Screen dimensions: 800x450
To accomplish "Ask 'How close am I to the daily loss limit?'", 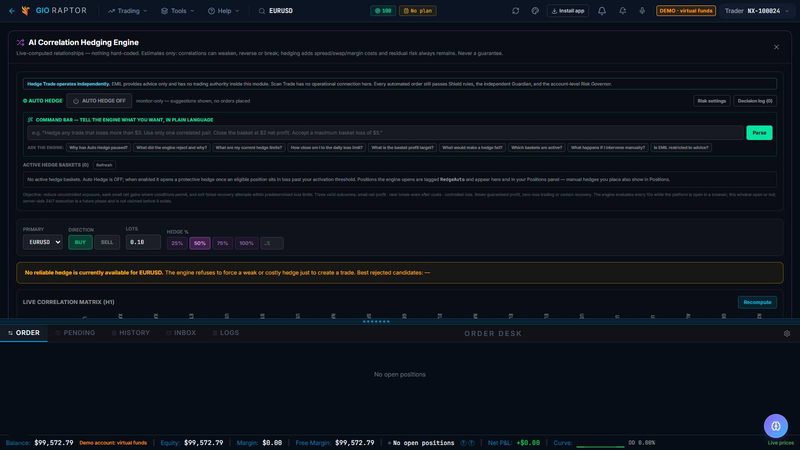I will click(327, 147).
